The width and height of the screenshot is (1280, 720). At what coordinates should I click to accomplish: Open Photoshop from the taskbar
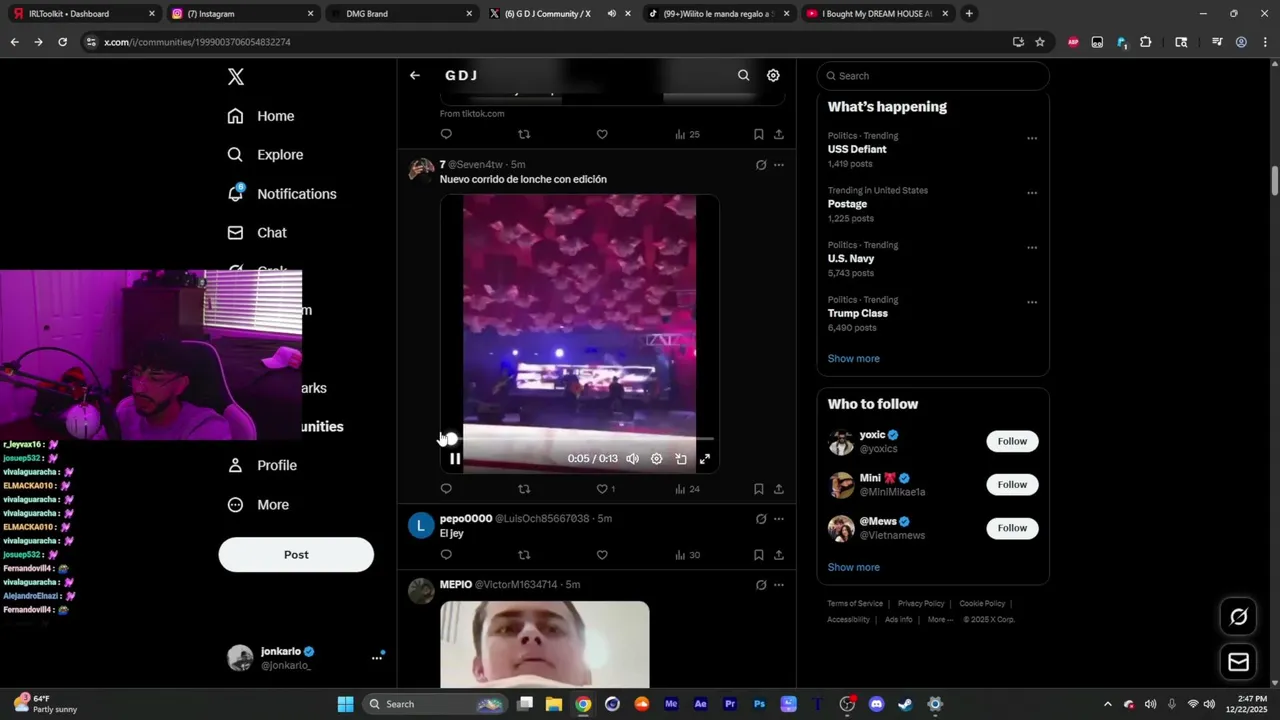(759, 704)
